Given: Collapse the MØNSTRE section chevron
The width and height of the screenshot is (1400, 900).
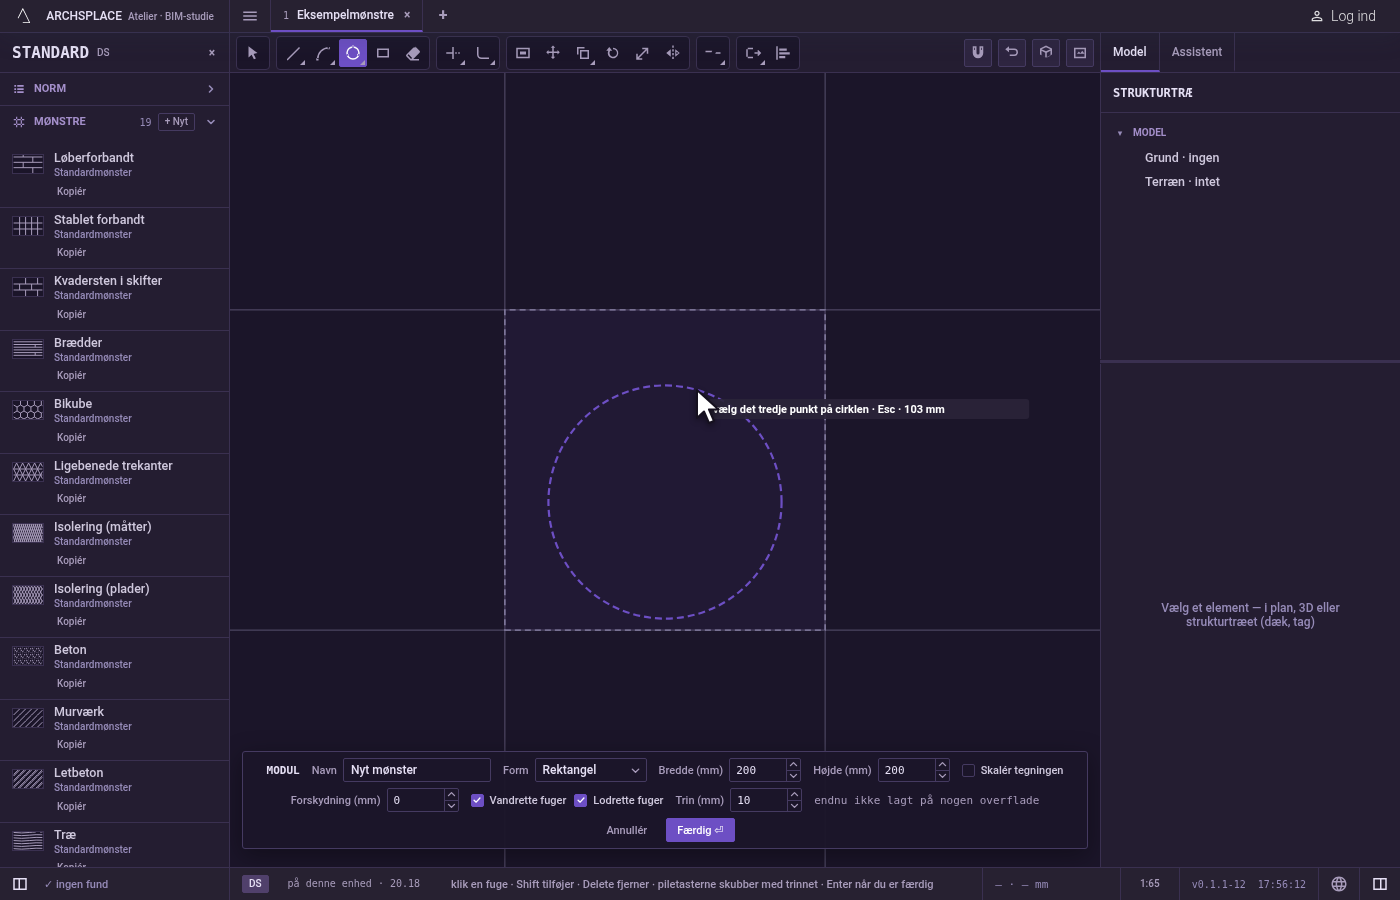Looking at the screenshot, I should pos(211,122).
